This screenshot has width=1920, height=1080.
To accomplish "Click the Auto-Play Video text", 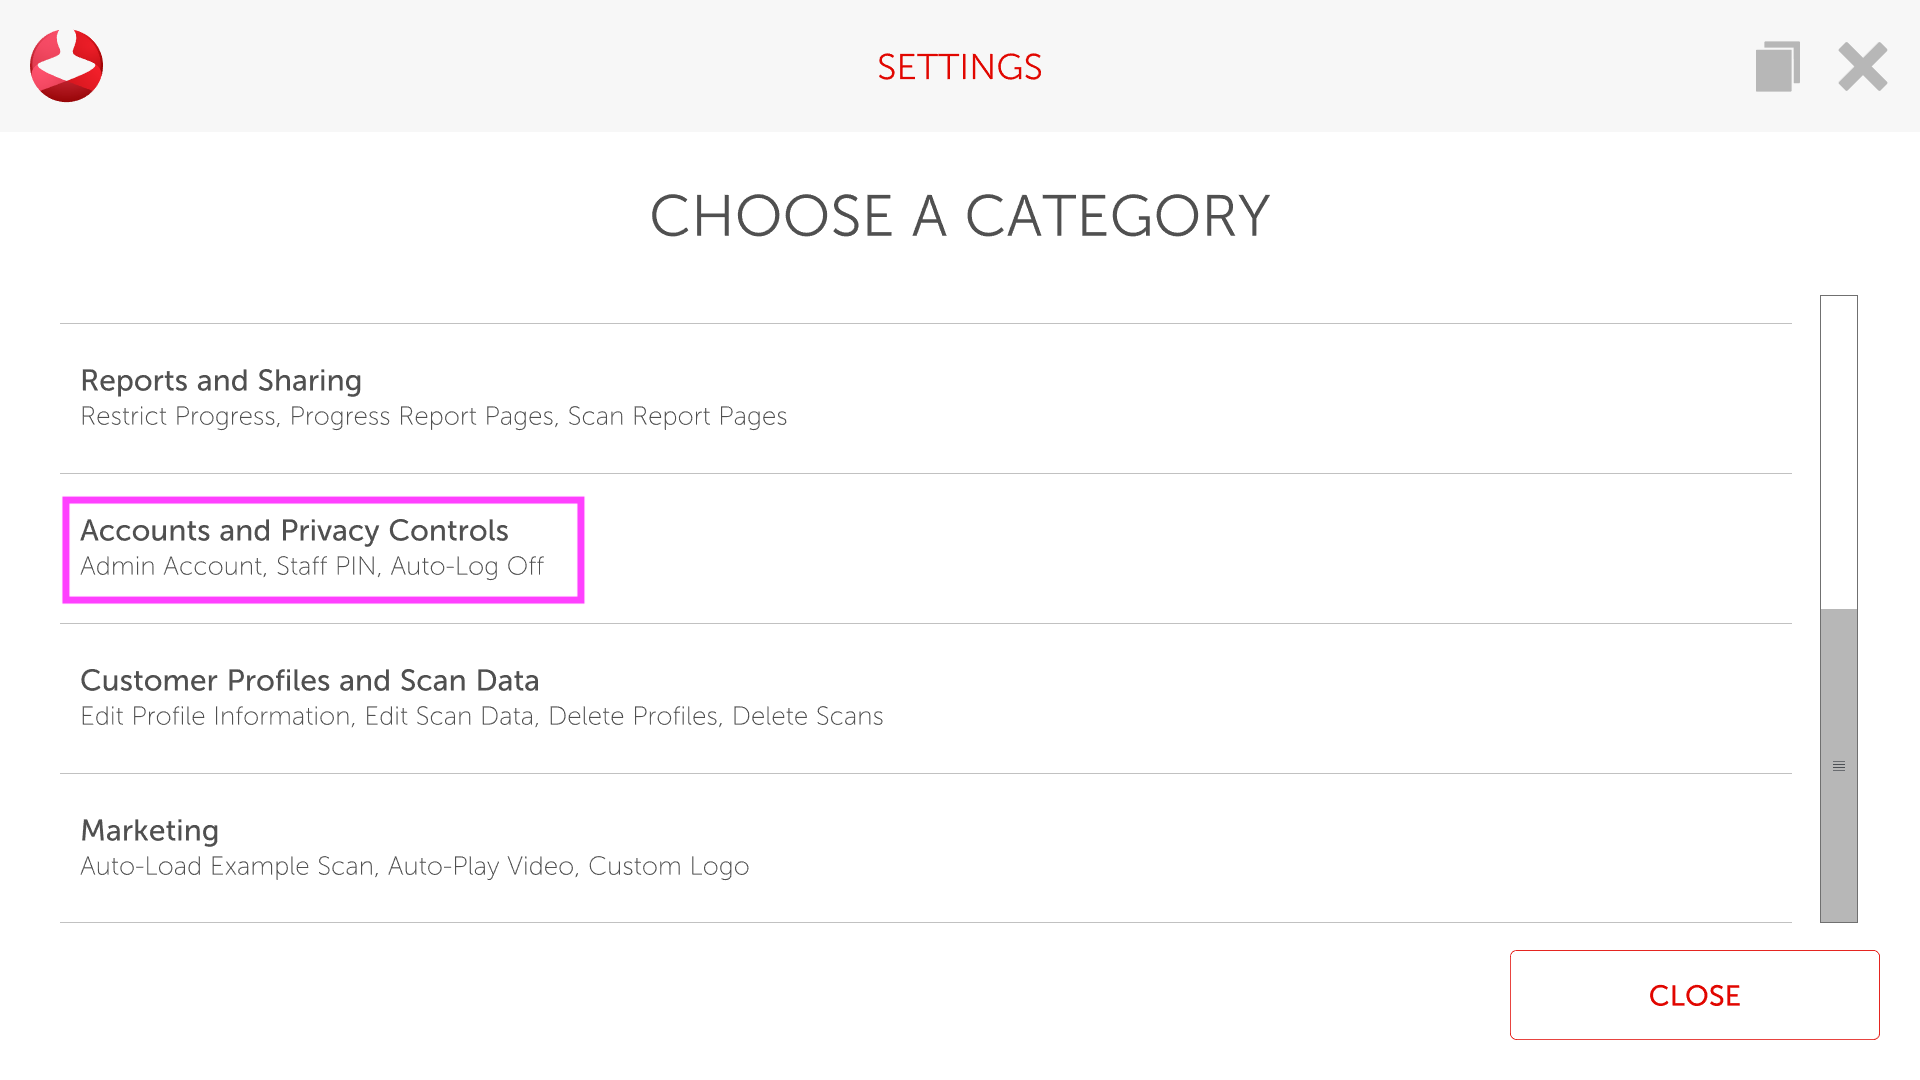I will point(481,867).
